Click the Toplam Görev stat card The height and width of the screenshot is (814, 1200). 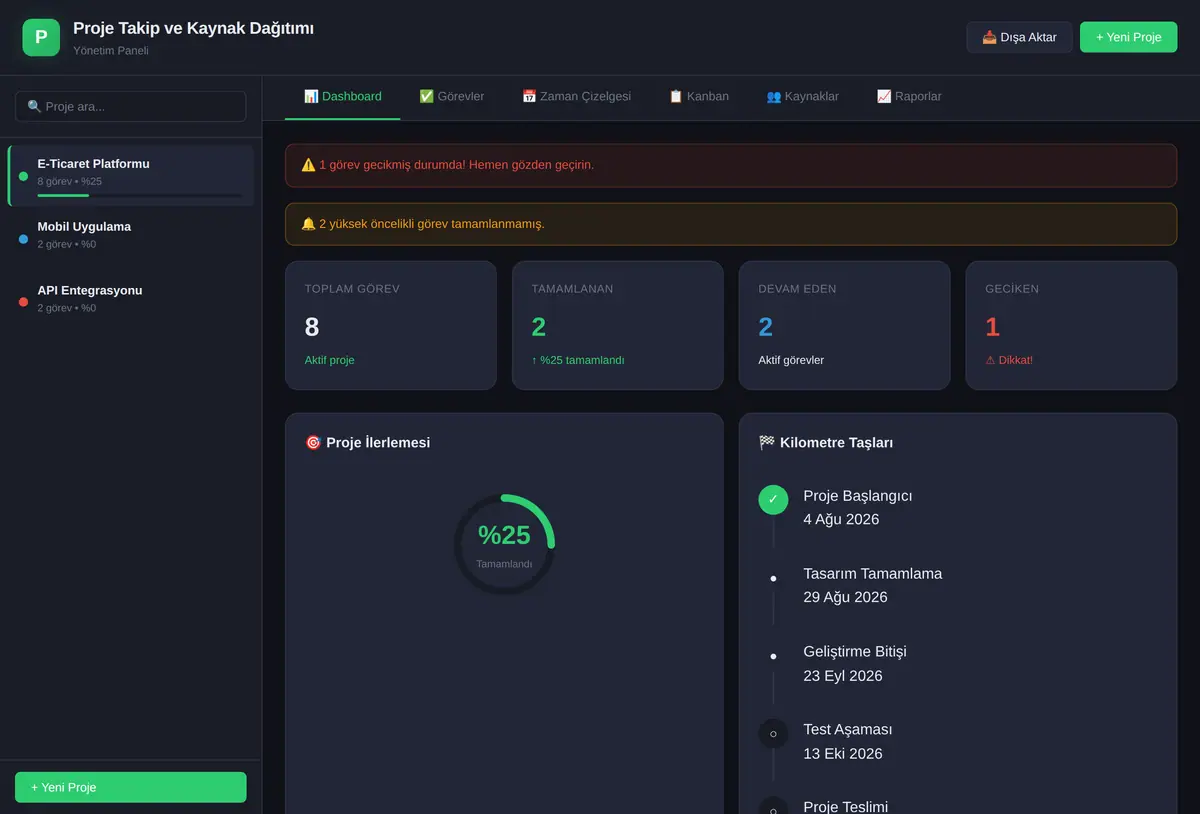pyautogui.click(x=391, y=325)
